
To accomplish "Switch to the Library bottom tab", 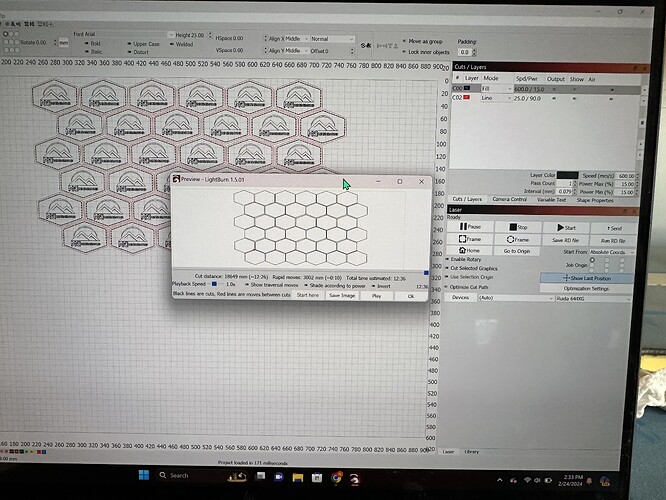I will (471, 452).
